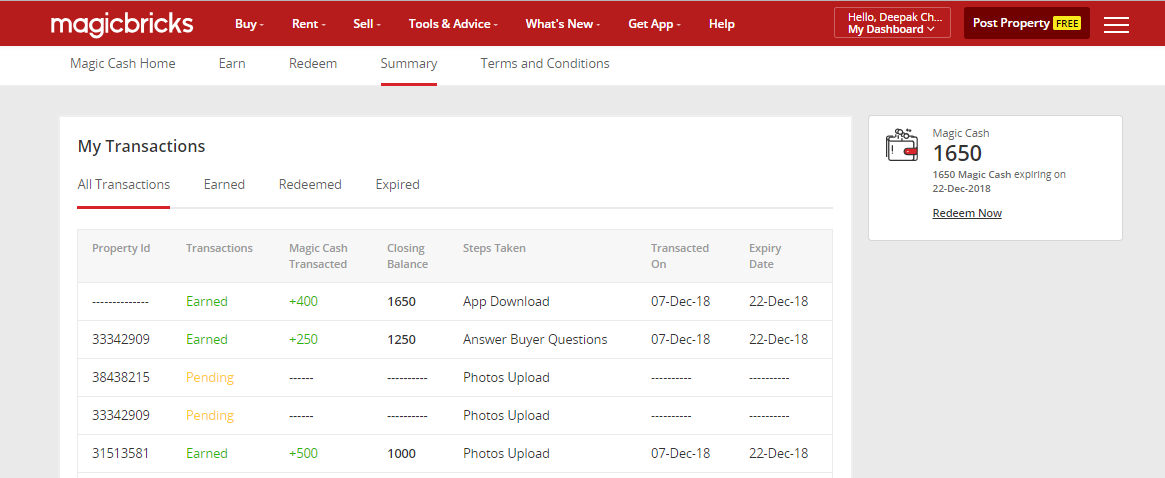This screenshot has height=478, width=1165.
Task: Open the What's New dropdown
Action: tap(562, 24)
